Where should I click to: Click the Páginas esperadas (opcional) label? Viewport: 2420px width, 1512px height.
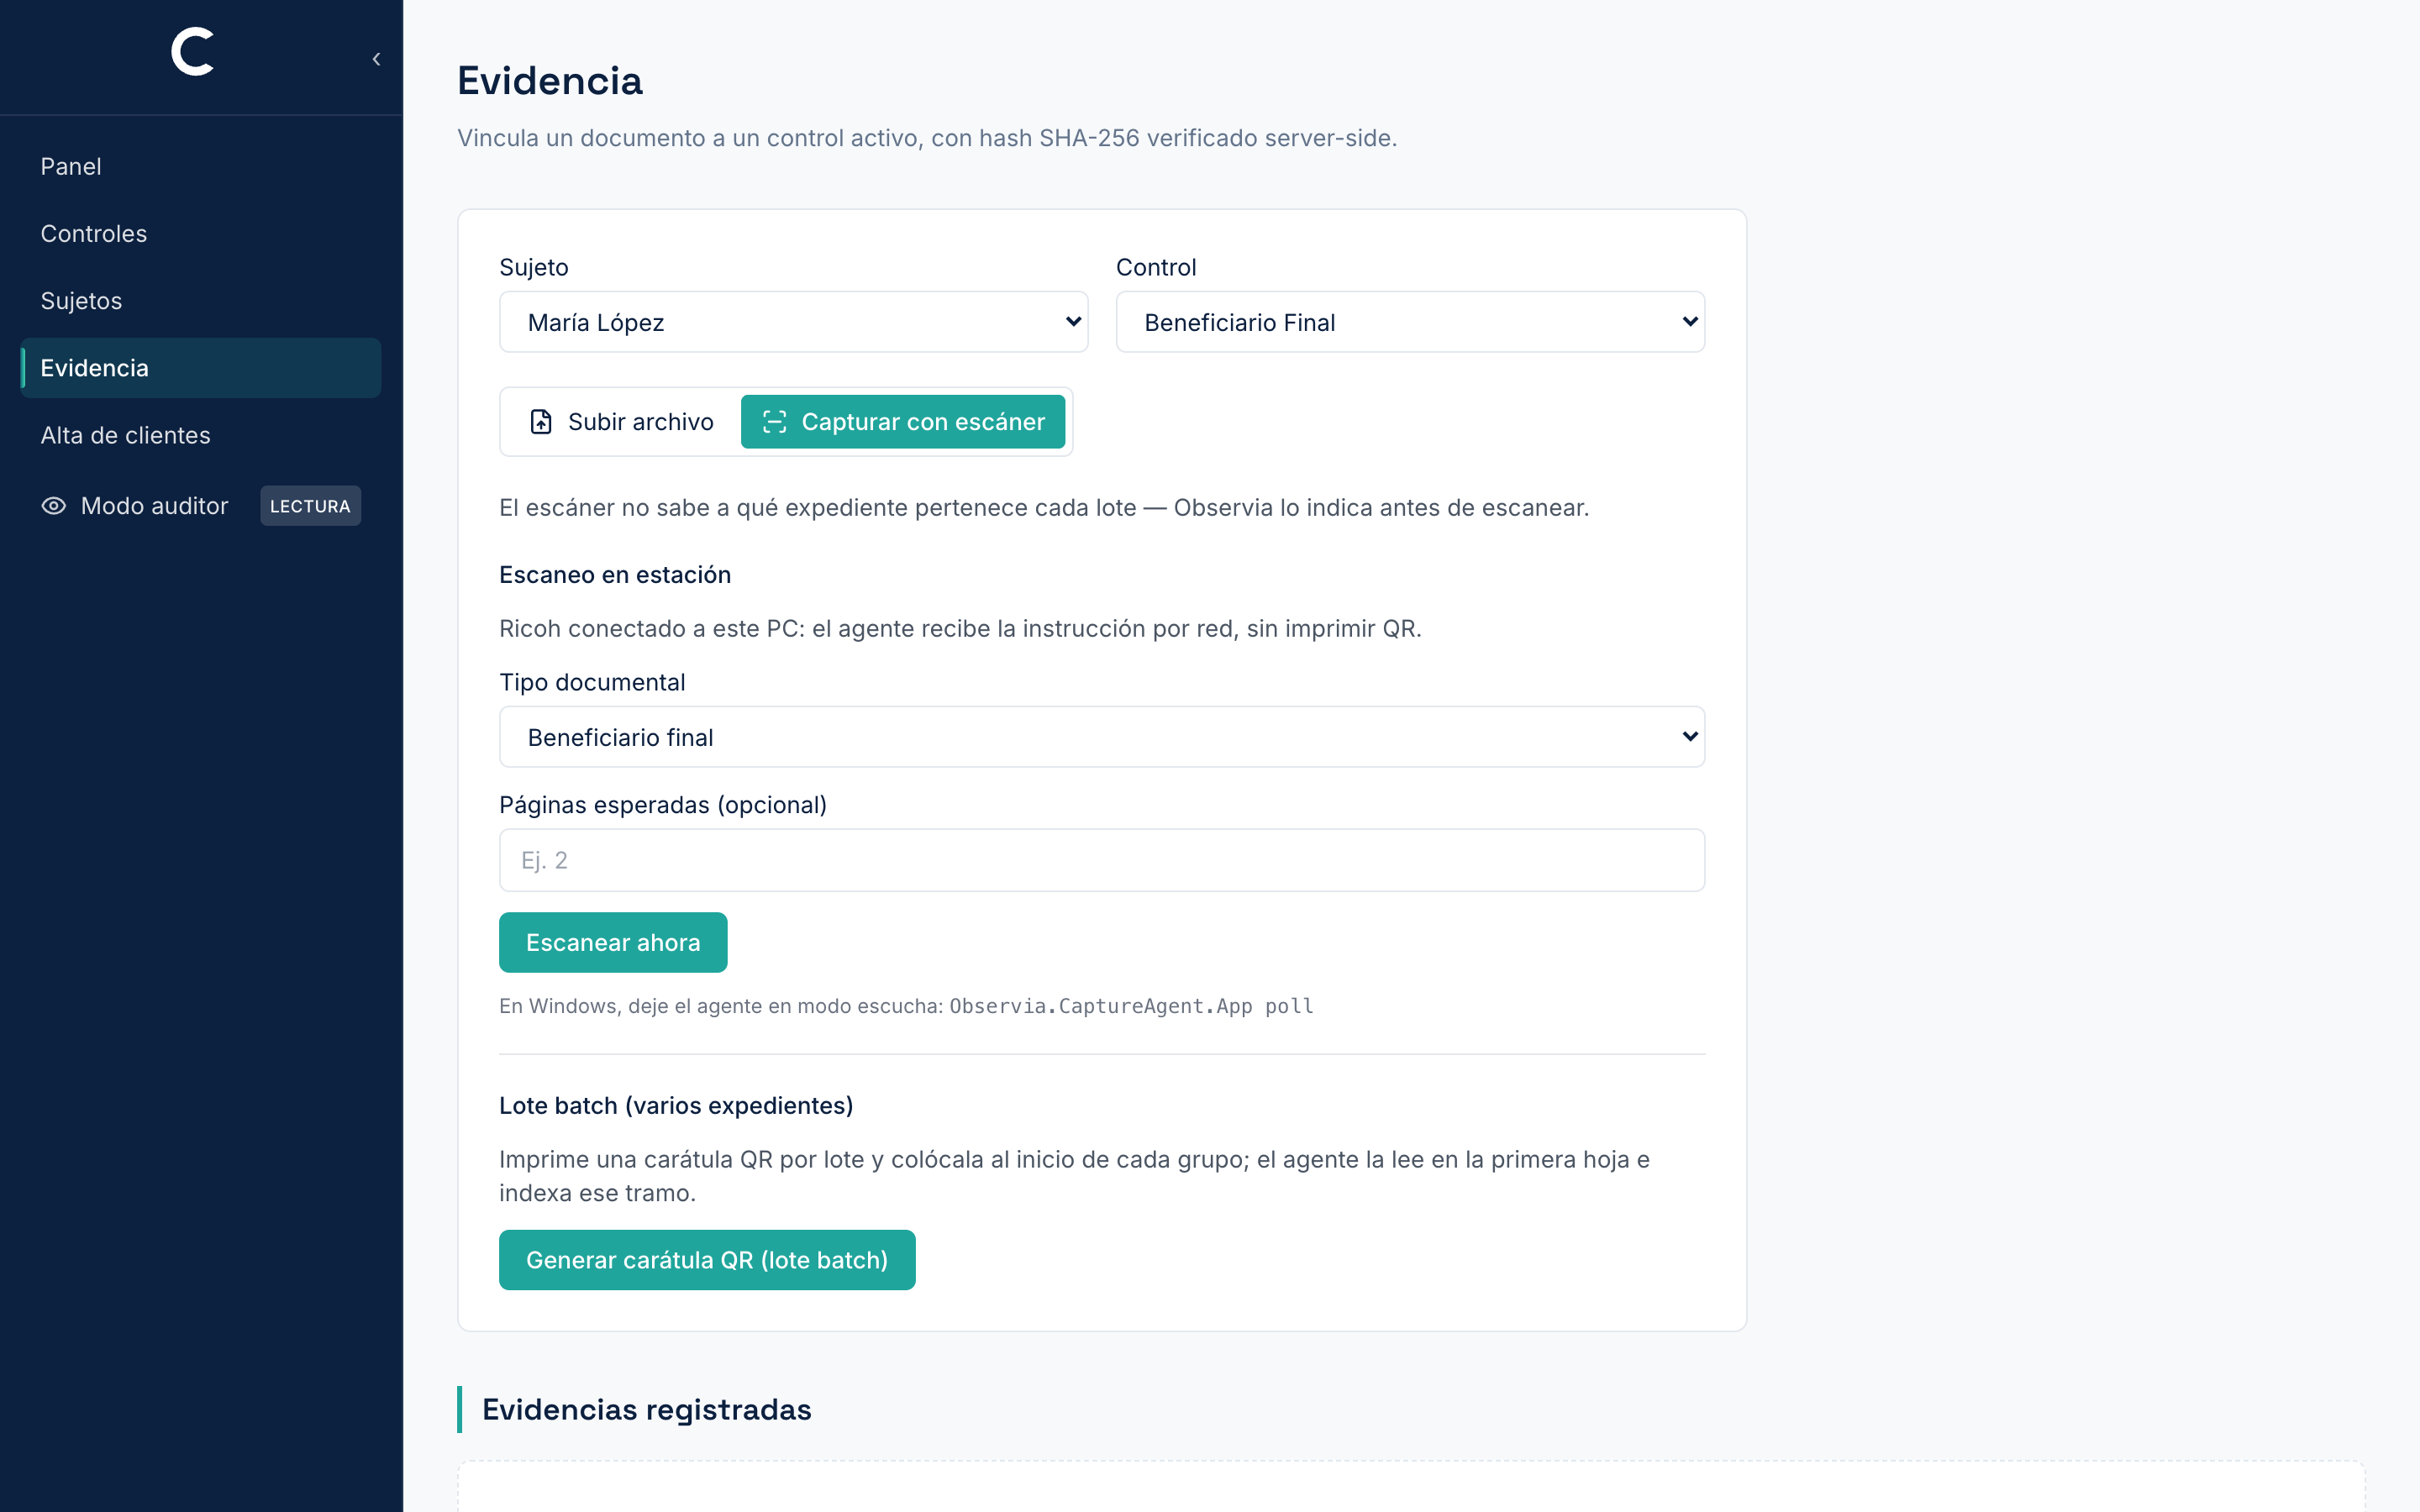click(663, 805)
